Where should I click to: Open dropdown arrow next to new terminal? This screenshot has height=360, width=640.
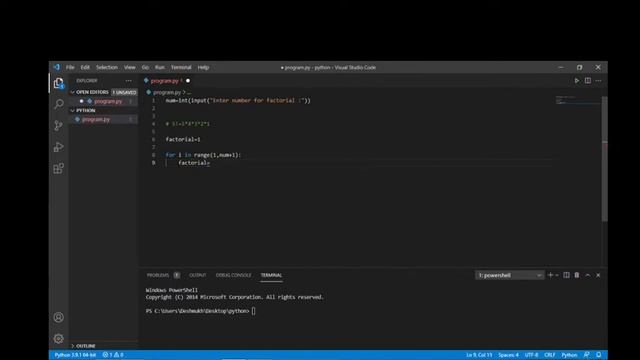(x=557, y=275)
